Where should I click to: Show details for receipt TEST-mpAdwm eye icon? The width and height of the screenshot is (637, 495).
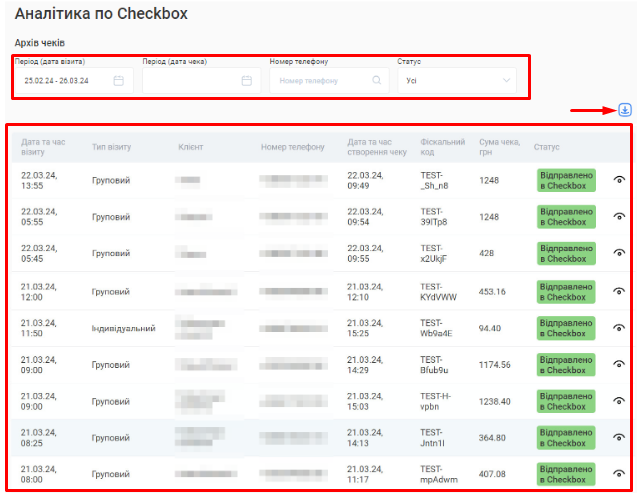pos(619,473)
